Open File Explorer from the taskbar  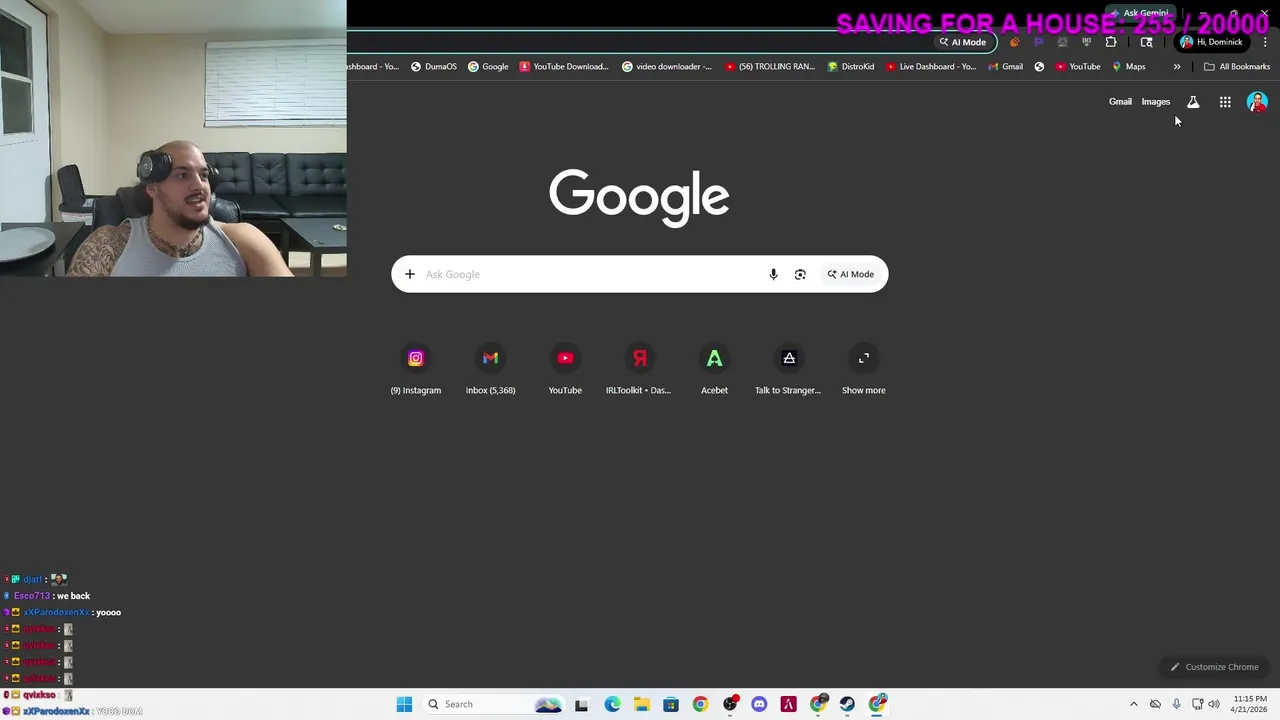tap(641, 704)
